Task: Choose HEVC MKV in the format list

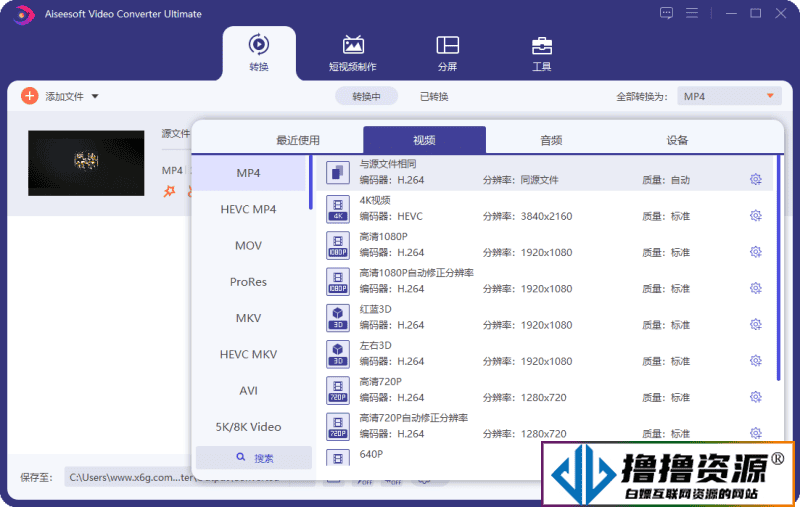Action: coord(248,354)
